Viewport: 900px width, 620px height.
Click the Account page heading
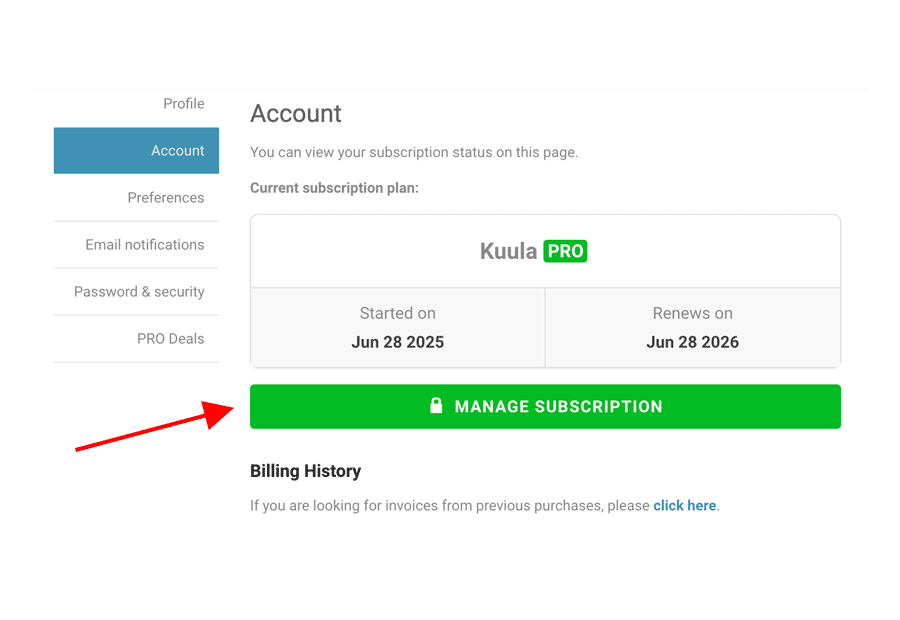296,113
